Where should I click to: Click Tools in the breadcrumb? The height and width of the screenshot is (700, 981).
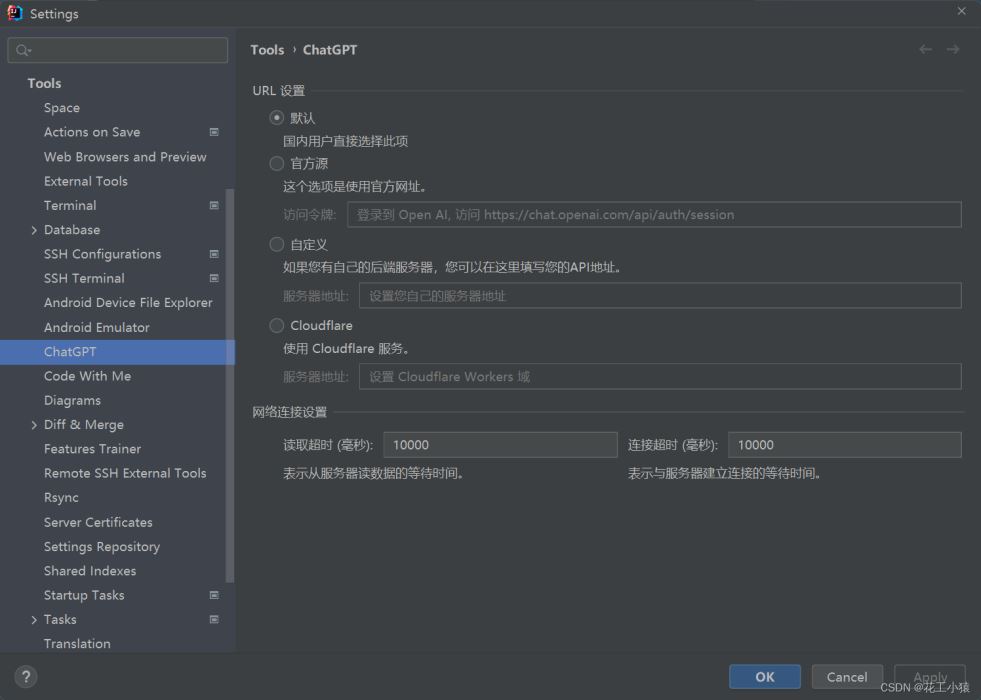tap(267, 49)
